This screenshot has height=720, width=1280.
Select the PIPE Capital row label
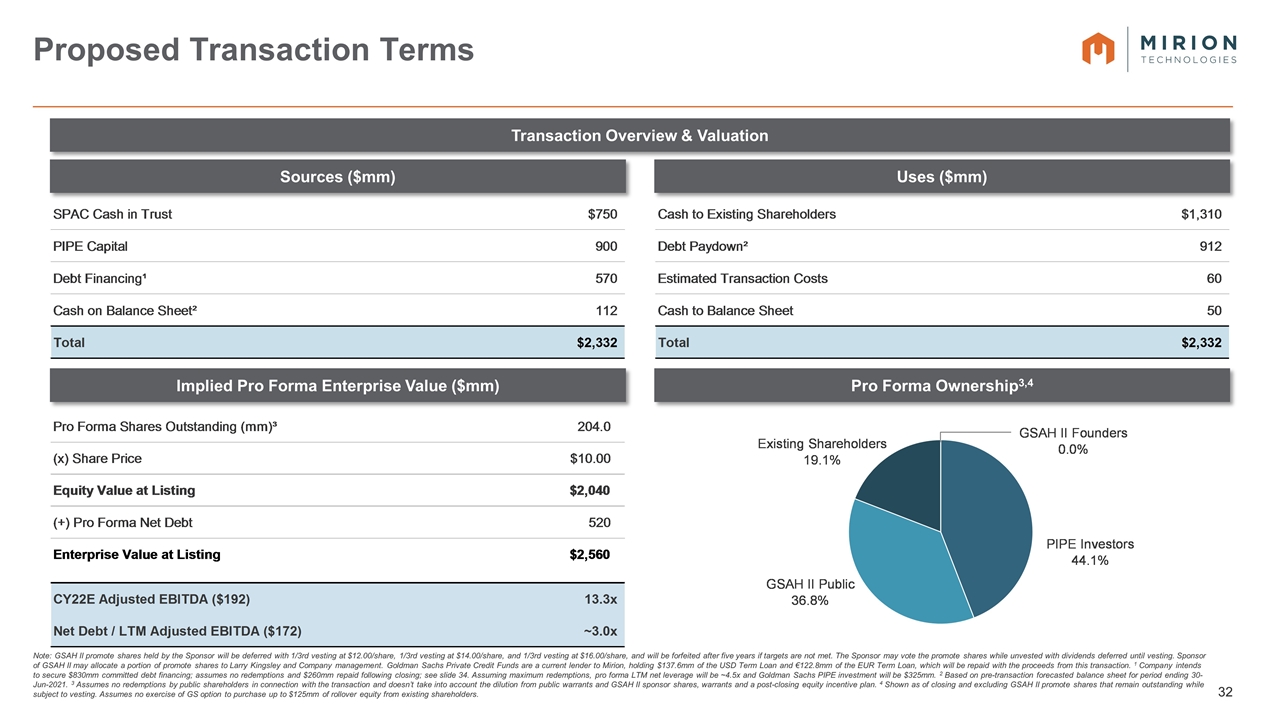(90, 246)
